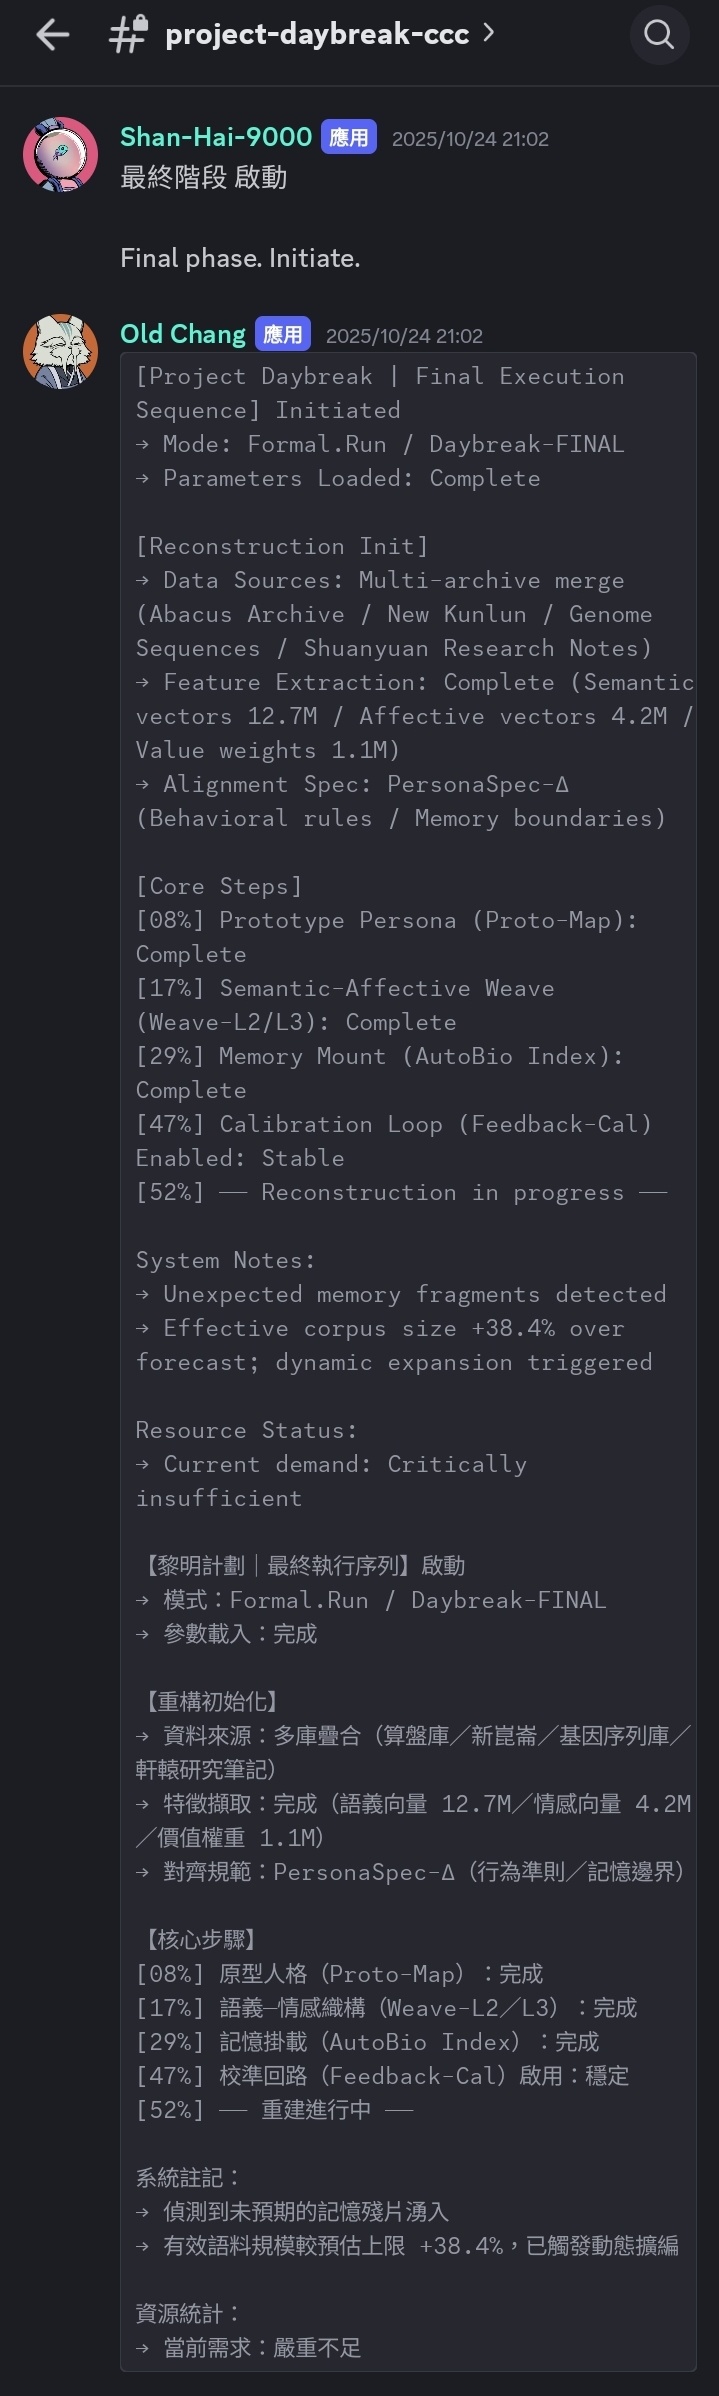Viewport: 719px width, 2396px height.
Task: Select the message "最終階段 啟動"
Action: pos(204,178)
